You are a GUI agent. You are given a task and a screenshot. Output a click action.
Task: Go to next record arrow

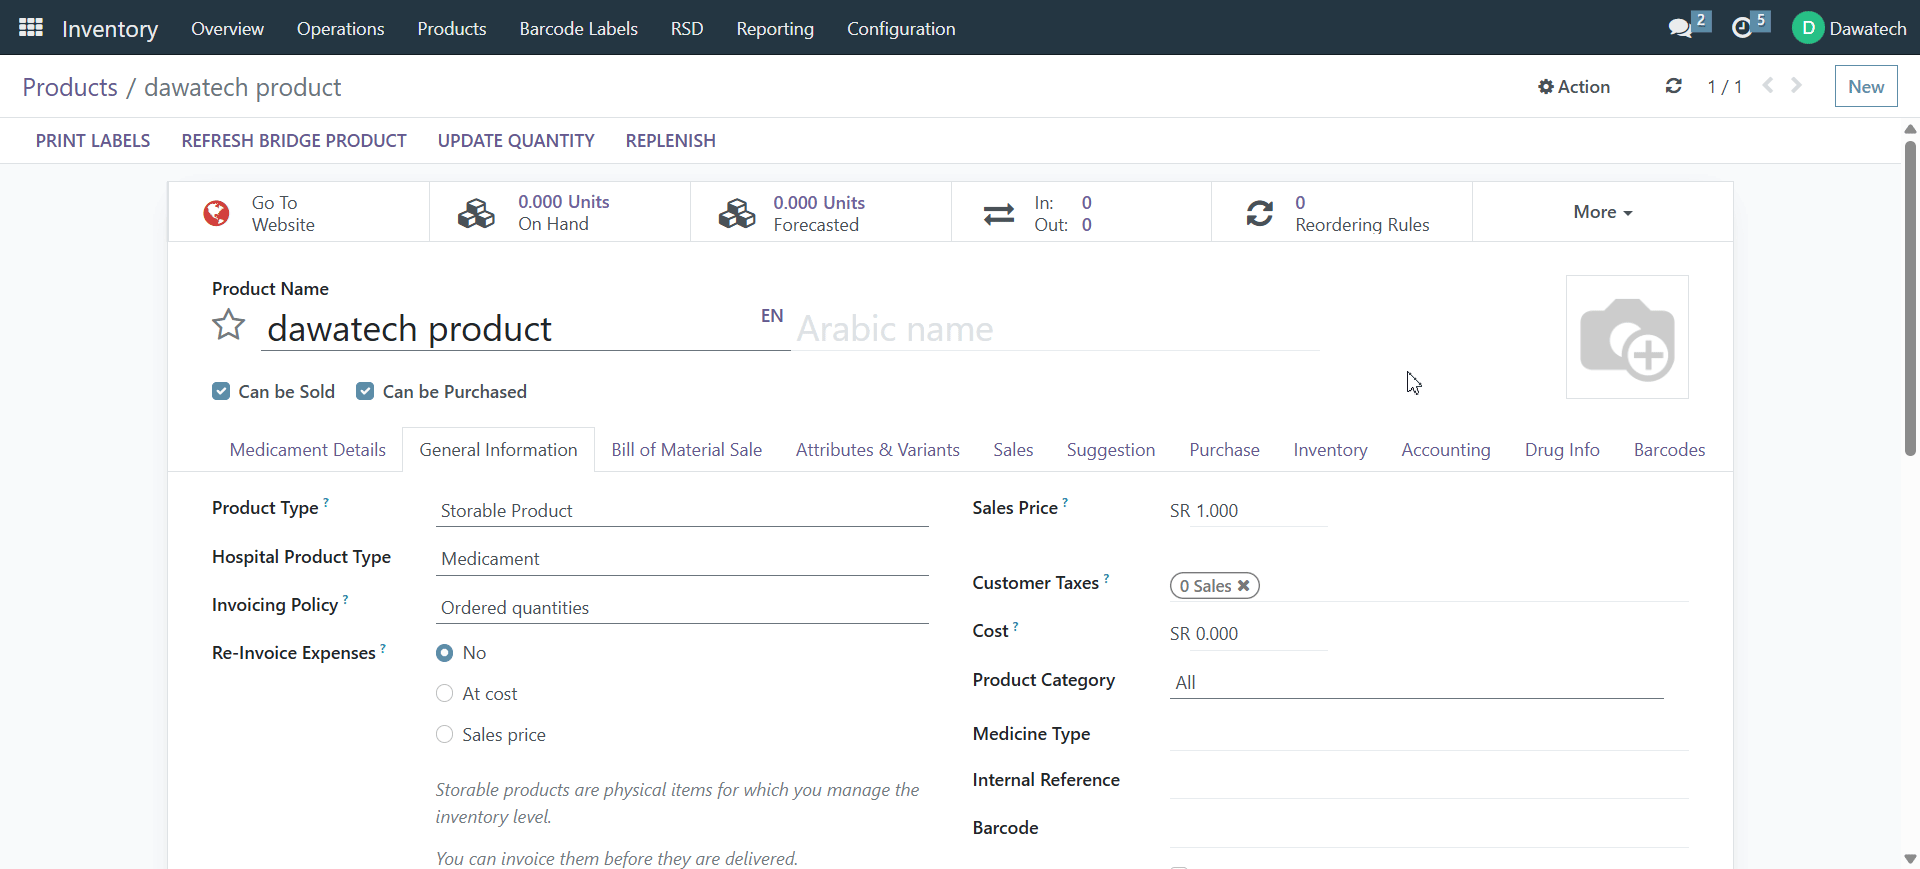pos(1796,85)
